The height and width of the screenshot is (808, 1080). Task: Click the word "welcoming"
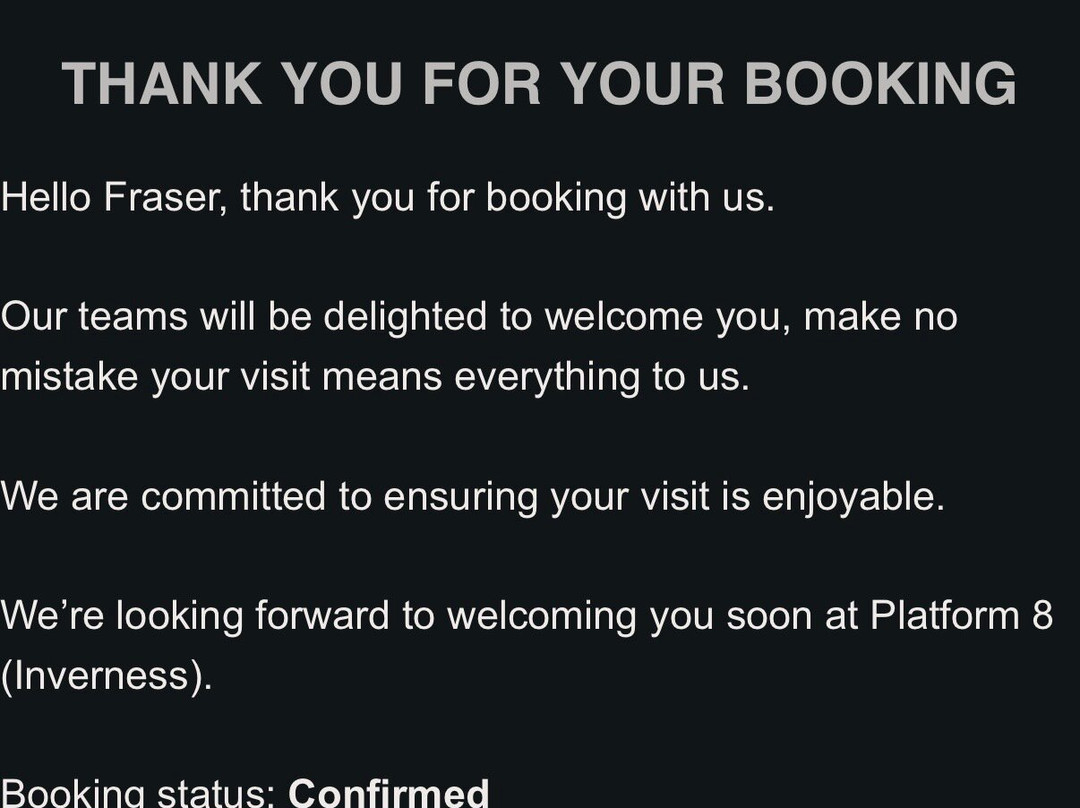(x=541, y=616)
